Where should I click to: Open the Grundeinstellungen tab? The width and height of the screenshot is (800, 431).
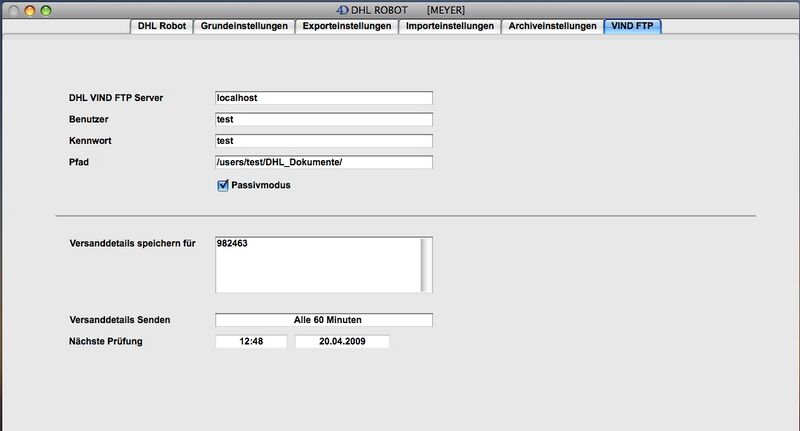click(243, 26)
